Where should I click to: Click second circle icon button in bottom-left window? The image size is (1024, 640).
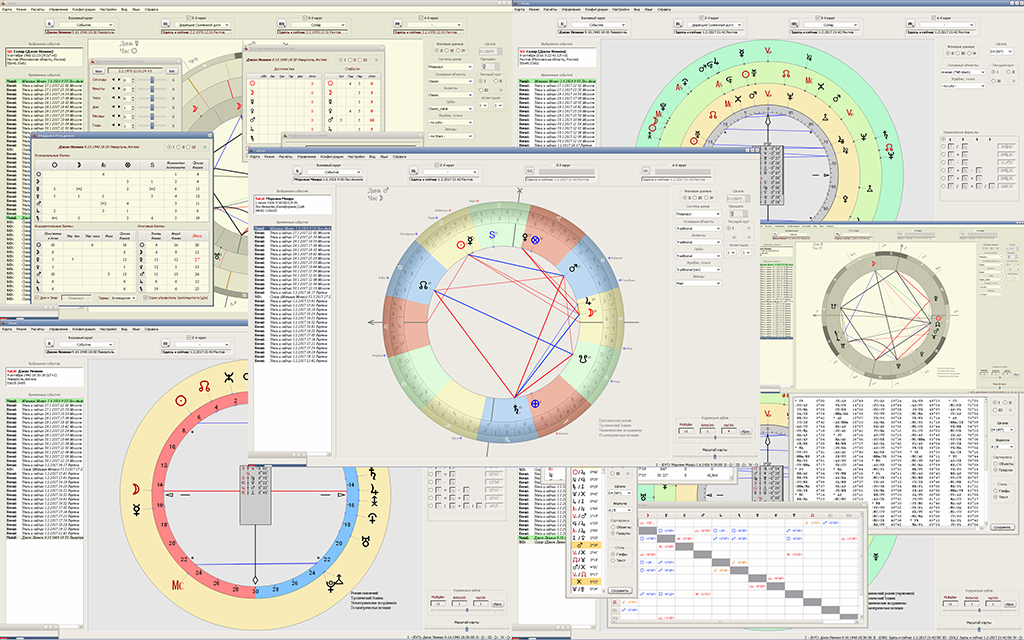pos(165,344)
